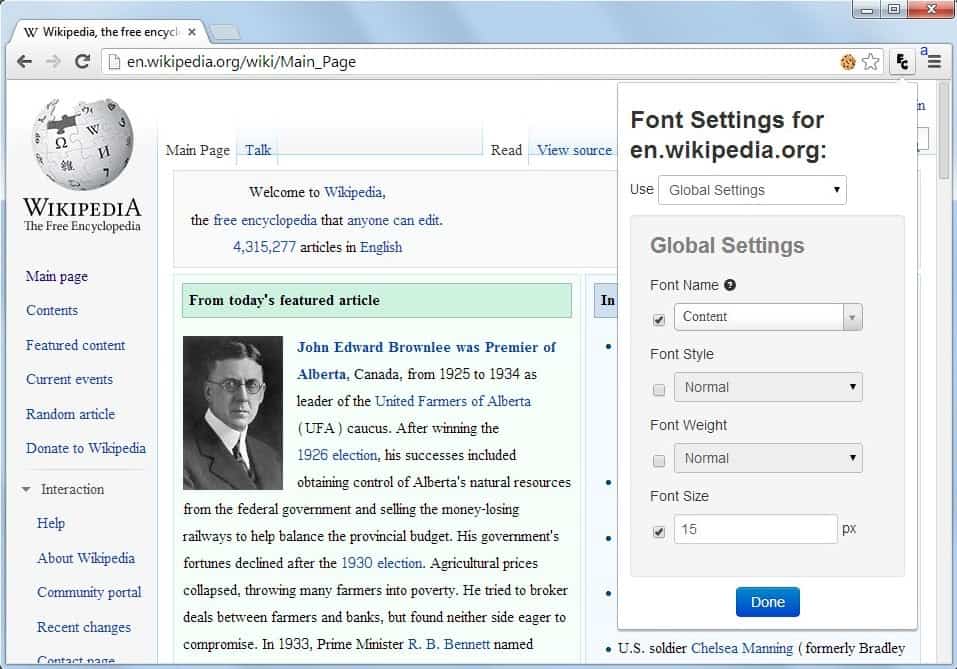
Task: Open the Use Global Settings dropdown
Action: (752, 190)
